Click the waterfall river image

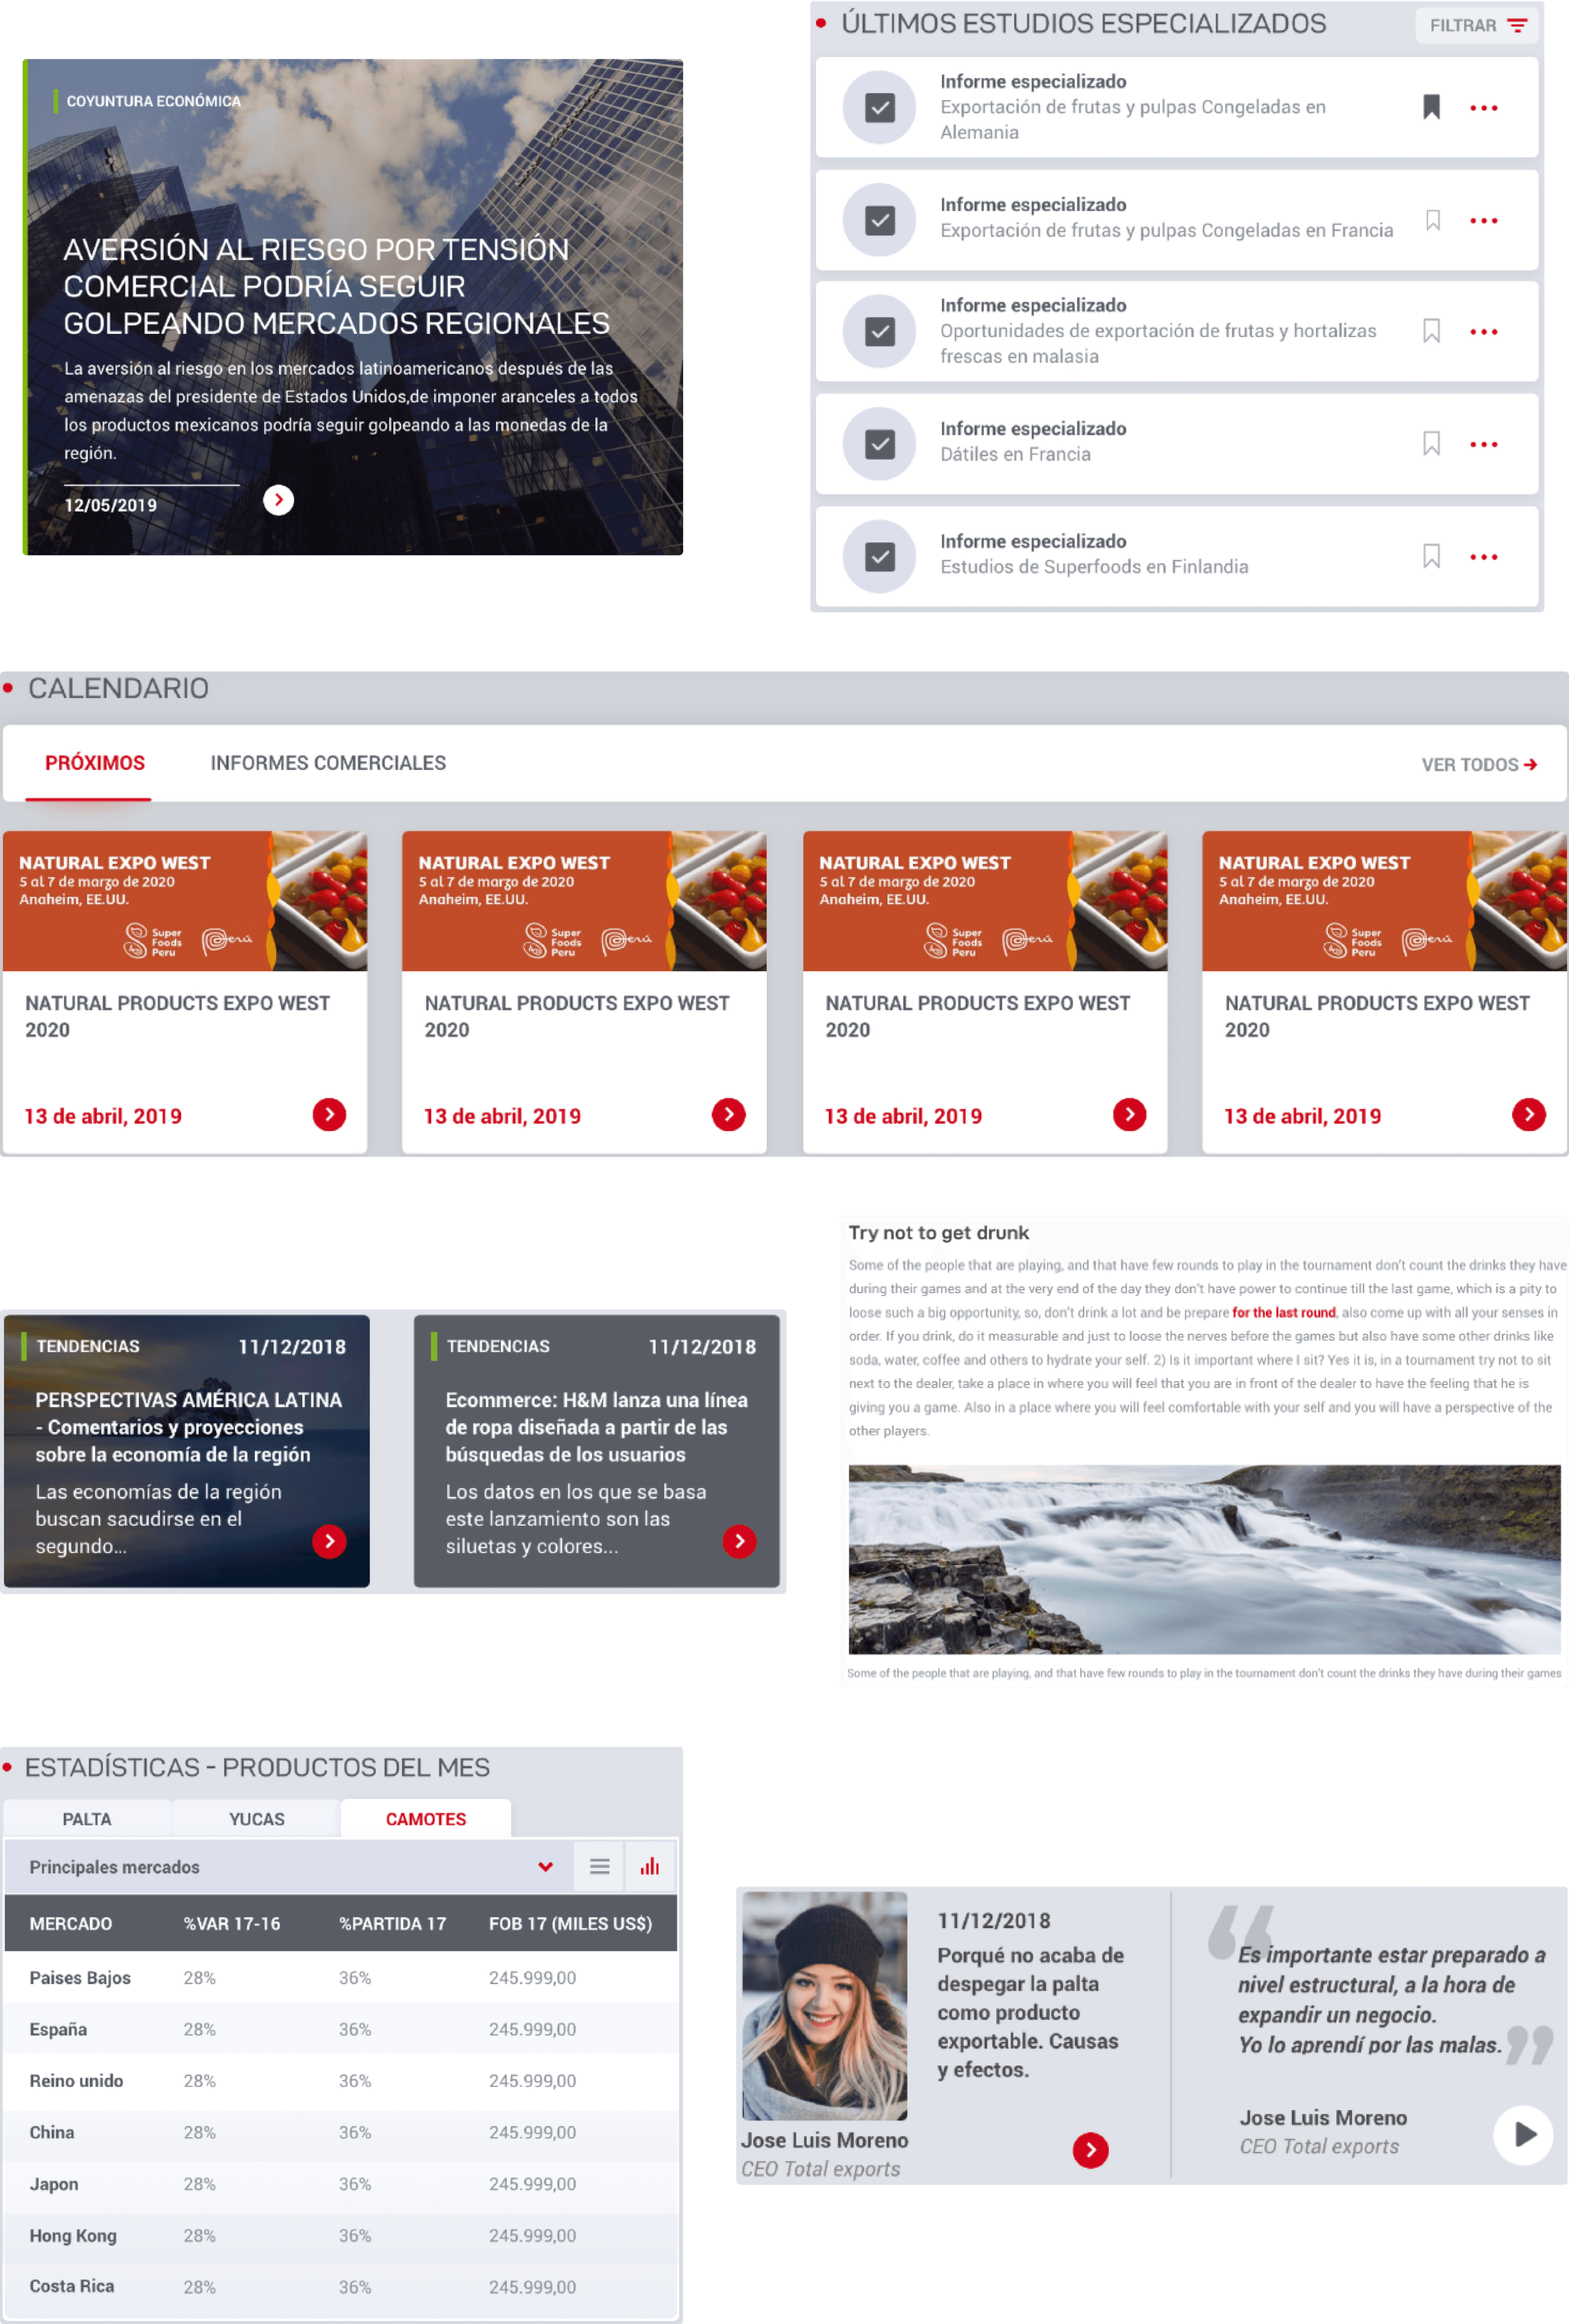(x=1204, y=1559)
